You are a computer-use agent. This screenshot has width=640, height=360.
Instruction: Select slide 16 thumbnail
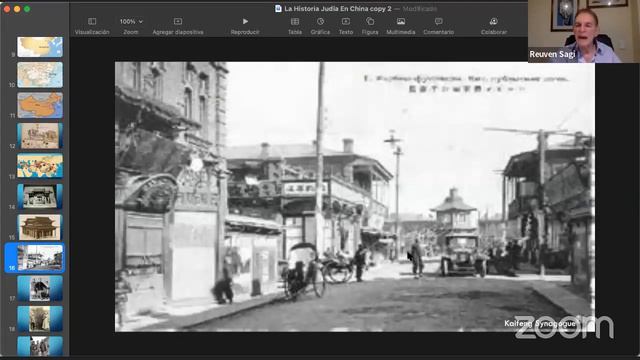tap(40, 258)
